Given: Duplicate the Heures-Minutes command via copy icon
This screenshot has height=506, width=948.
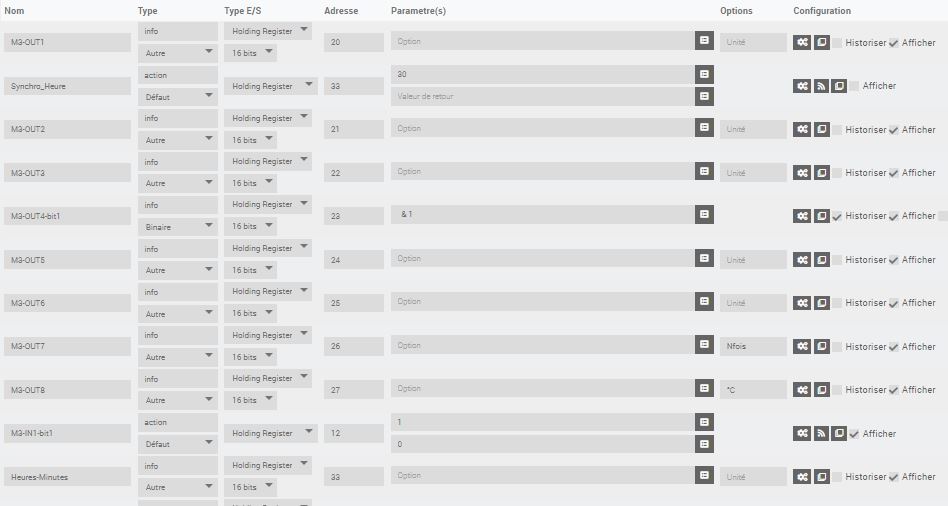Looking at the screenshot, I should pyautogui.click(x=822, y=476).
